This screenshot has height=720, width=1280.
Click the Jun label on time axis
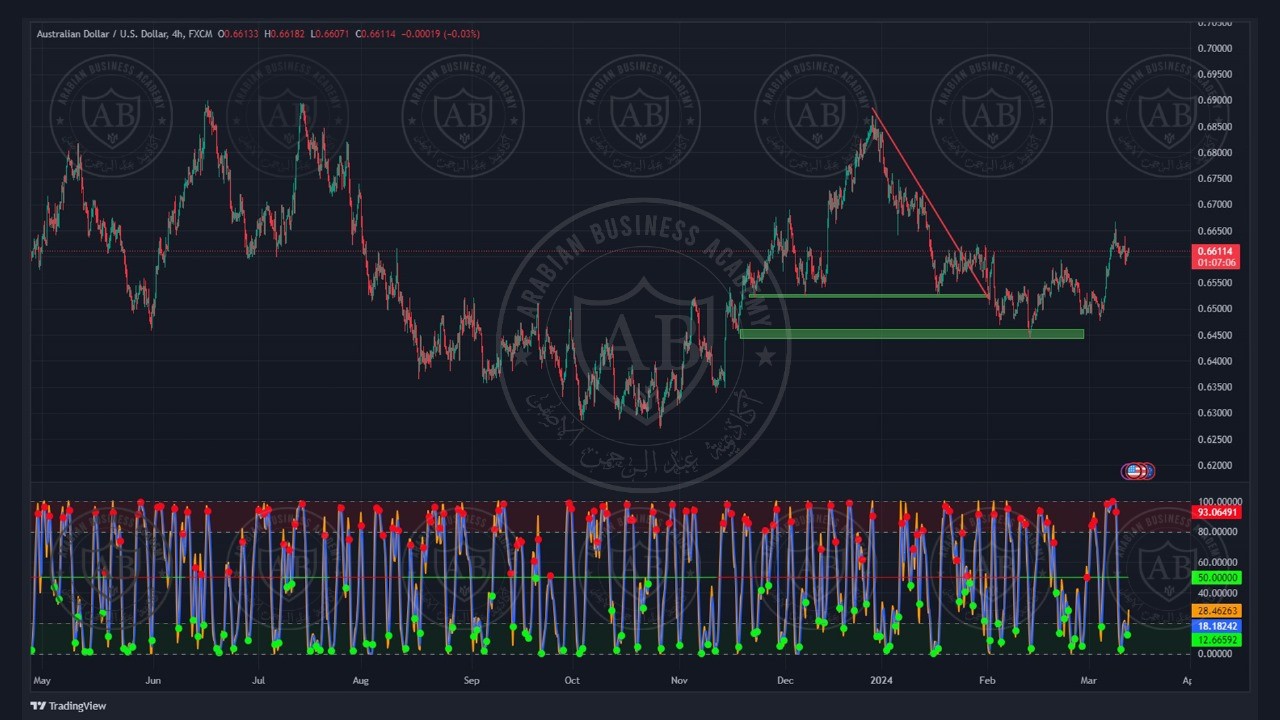coord(153,681)
